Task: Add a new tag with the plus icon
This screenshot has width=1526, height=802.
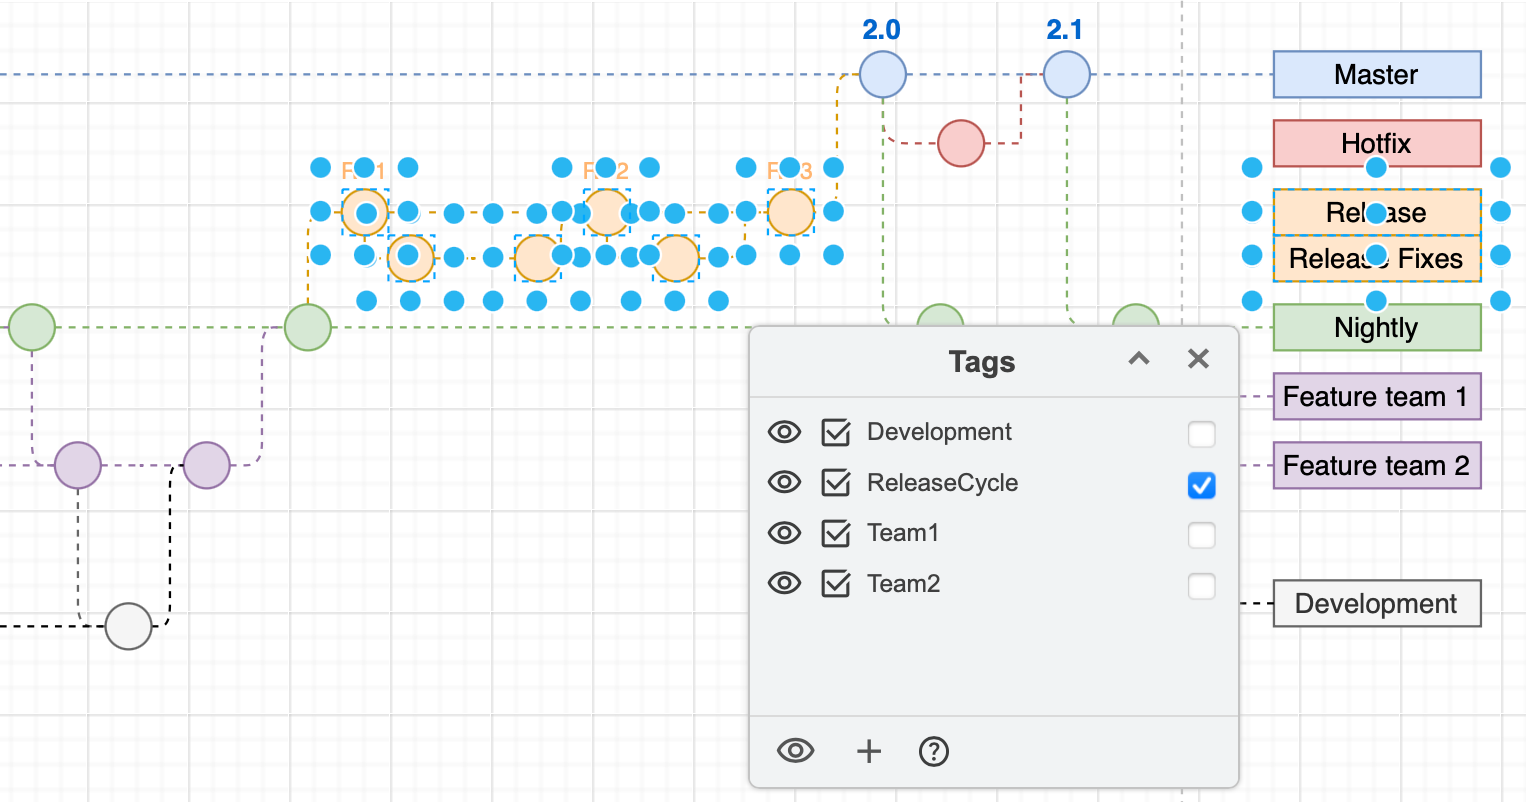Action: point(868,751)
